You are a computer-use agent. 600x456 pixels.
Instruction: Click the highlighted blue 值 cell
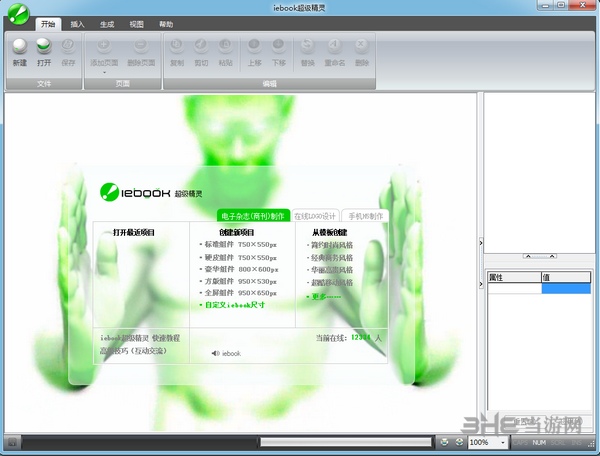click(x=566, y=288)
